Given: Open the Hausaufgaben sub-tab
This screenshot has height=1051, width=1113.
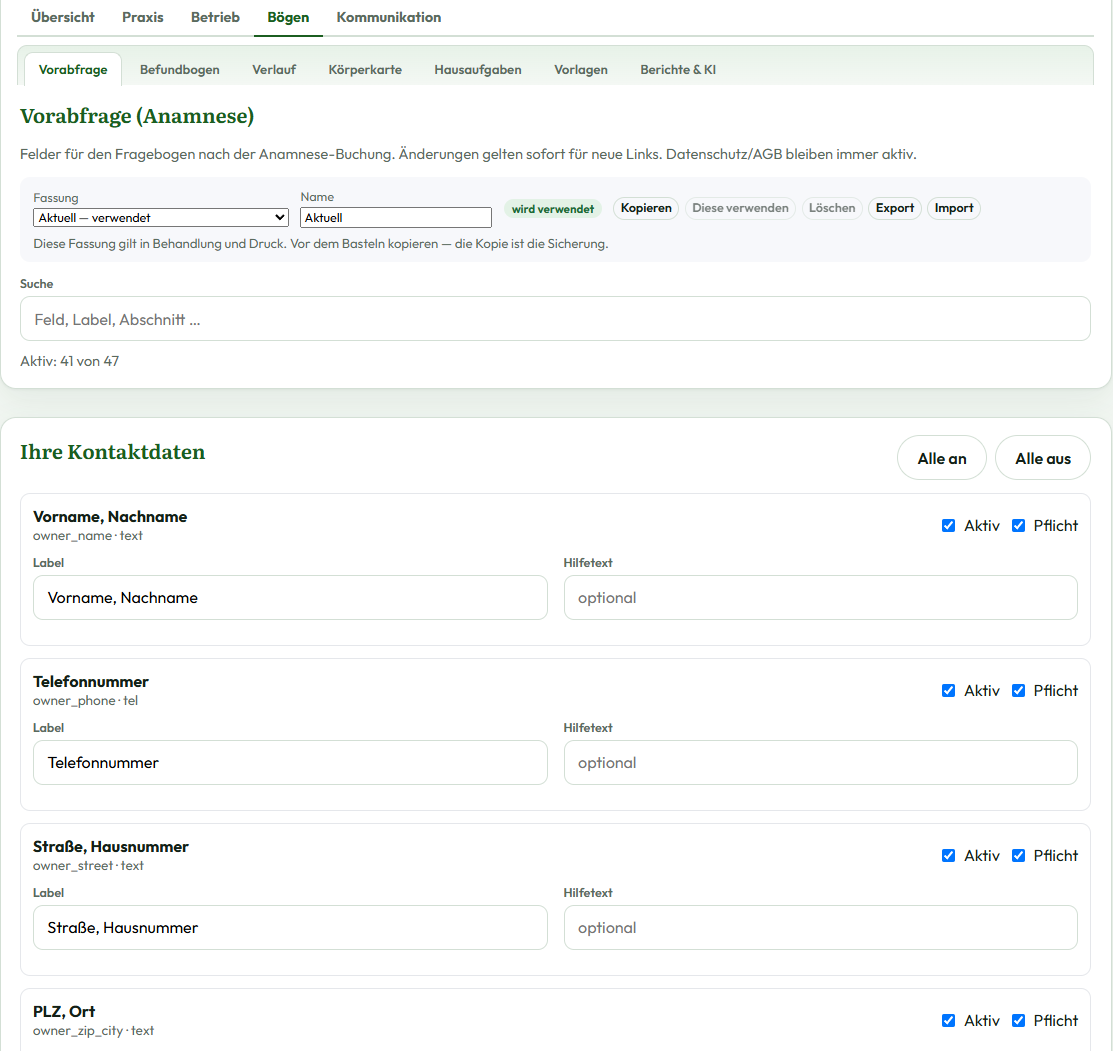Looking at the screenshot, I should pos(478,70).
